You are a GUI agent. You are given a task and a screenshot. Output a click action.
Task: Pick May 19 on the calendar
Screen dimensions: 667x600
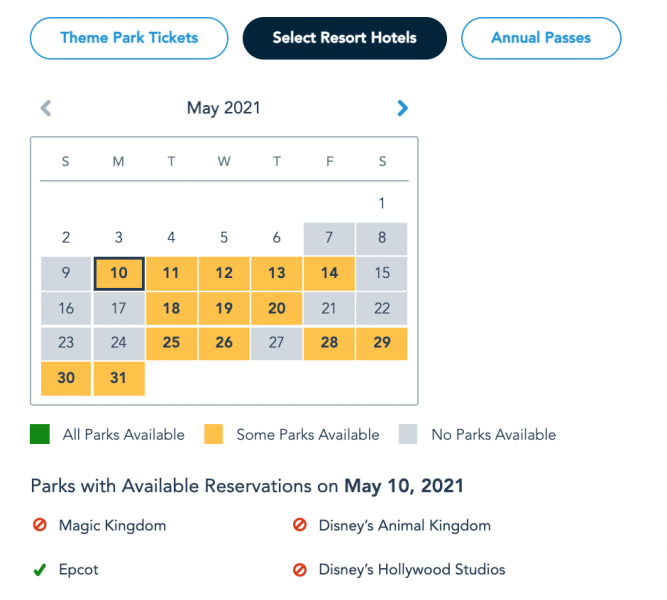click(224, 308)
